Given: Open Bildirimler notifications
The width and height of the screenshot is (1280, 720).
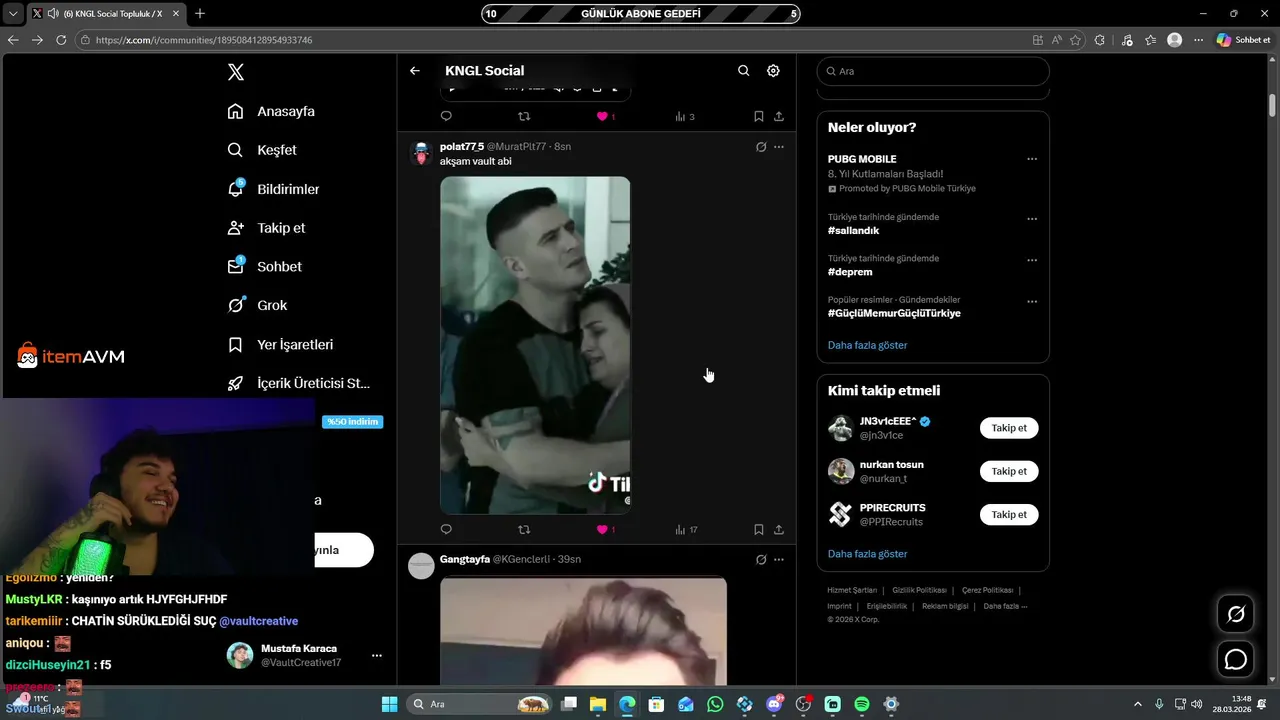Looking at the screenshot, I should 273,189.
